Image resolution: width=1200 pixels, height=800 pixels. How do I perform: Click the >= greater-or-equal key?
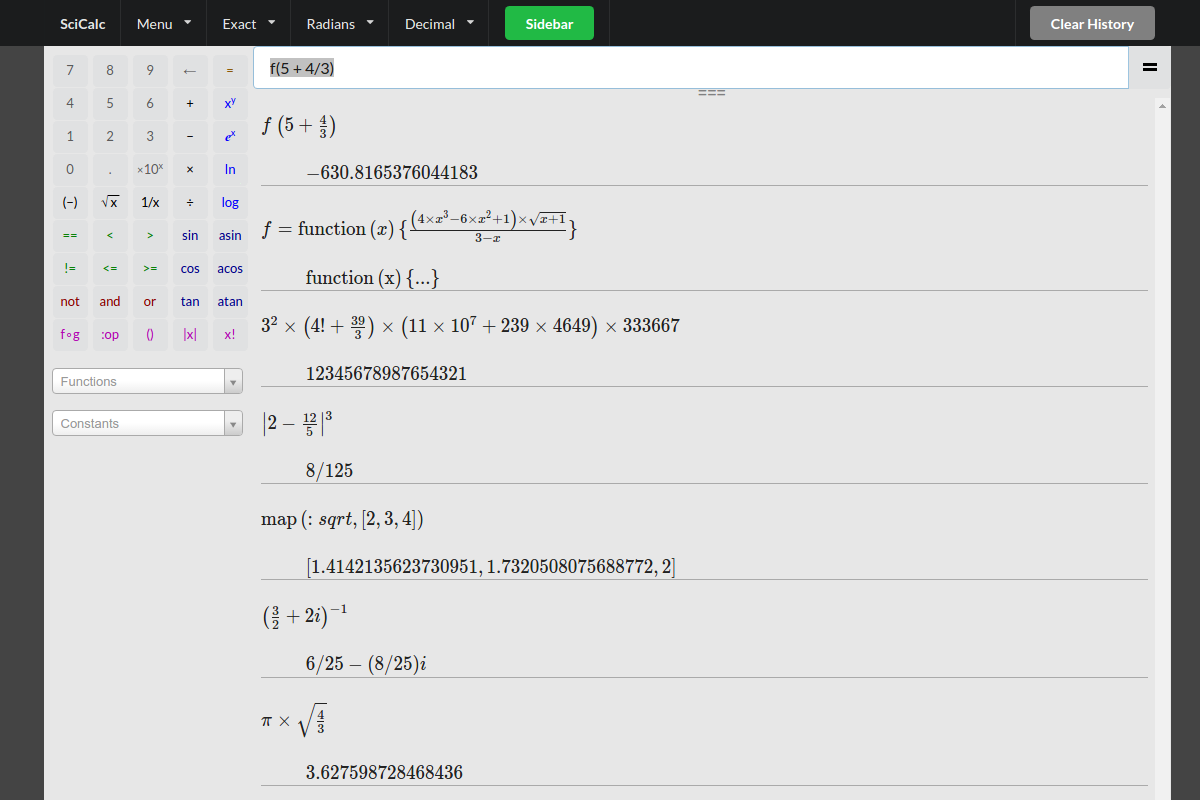click(150, 269)
